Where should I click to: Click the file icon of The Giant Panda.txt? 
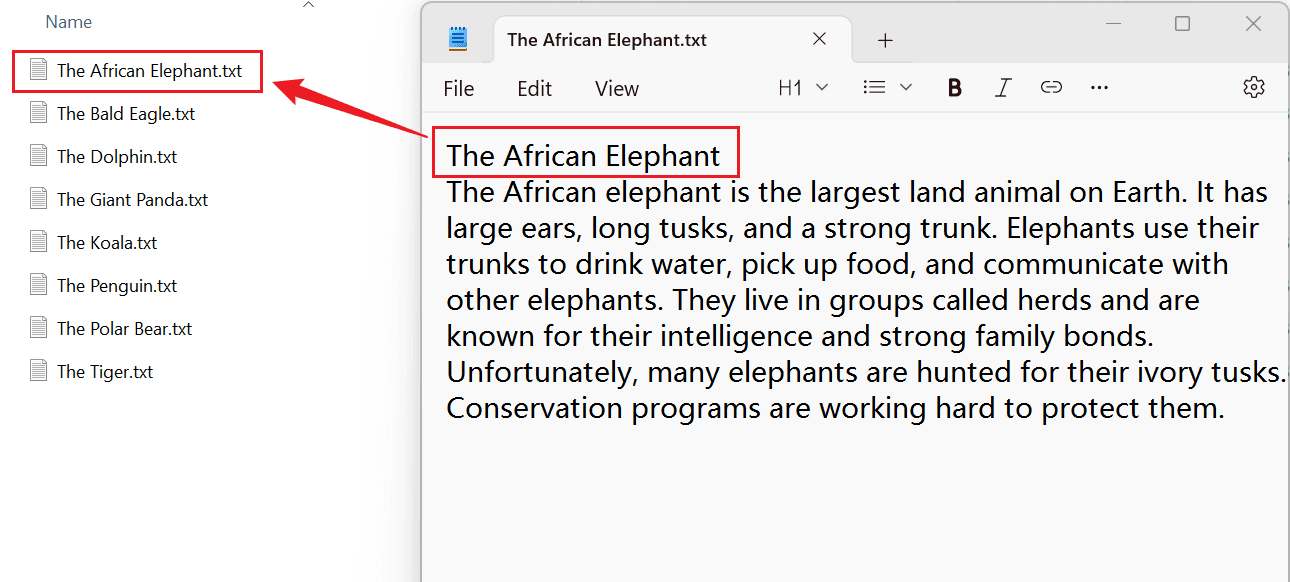pos(39,198)
